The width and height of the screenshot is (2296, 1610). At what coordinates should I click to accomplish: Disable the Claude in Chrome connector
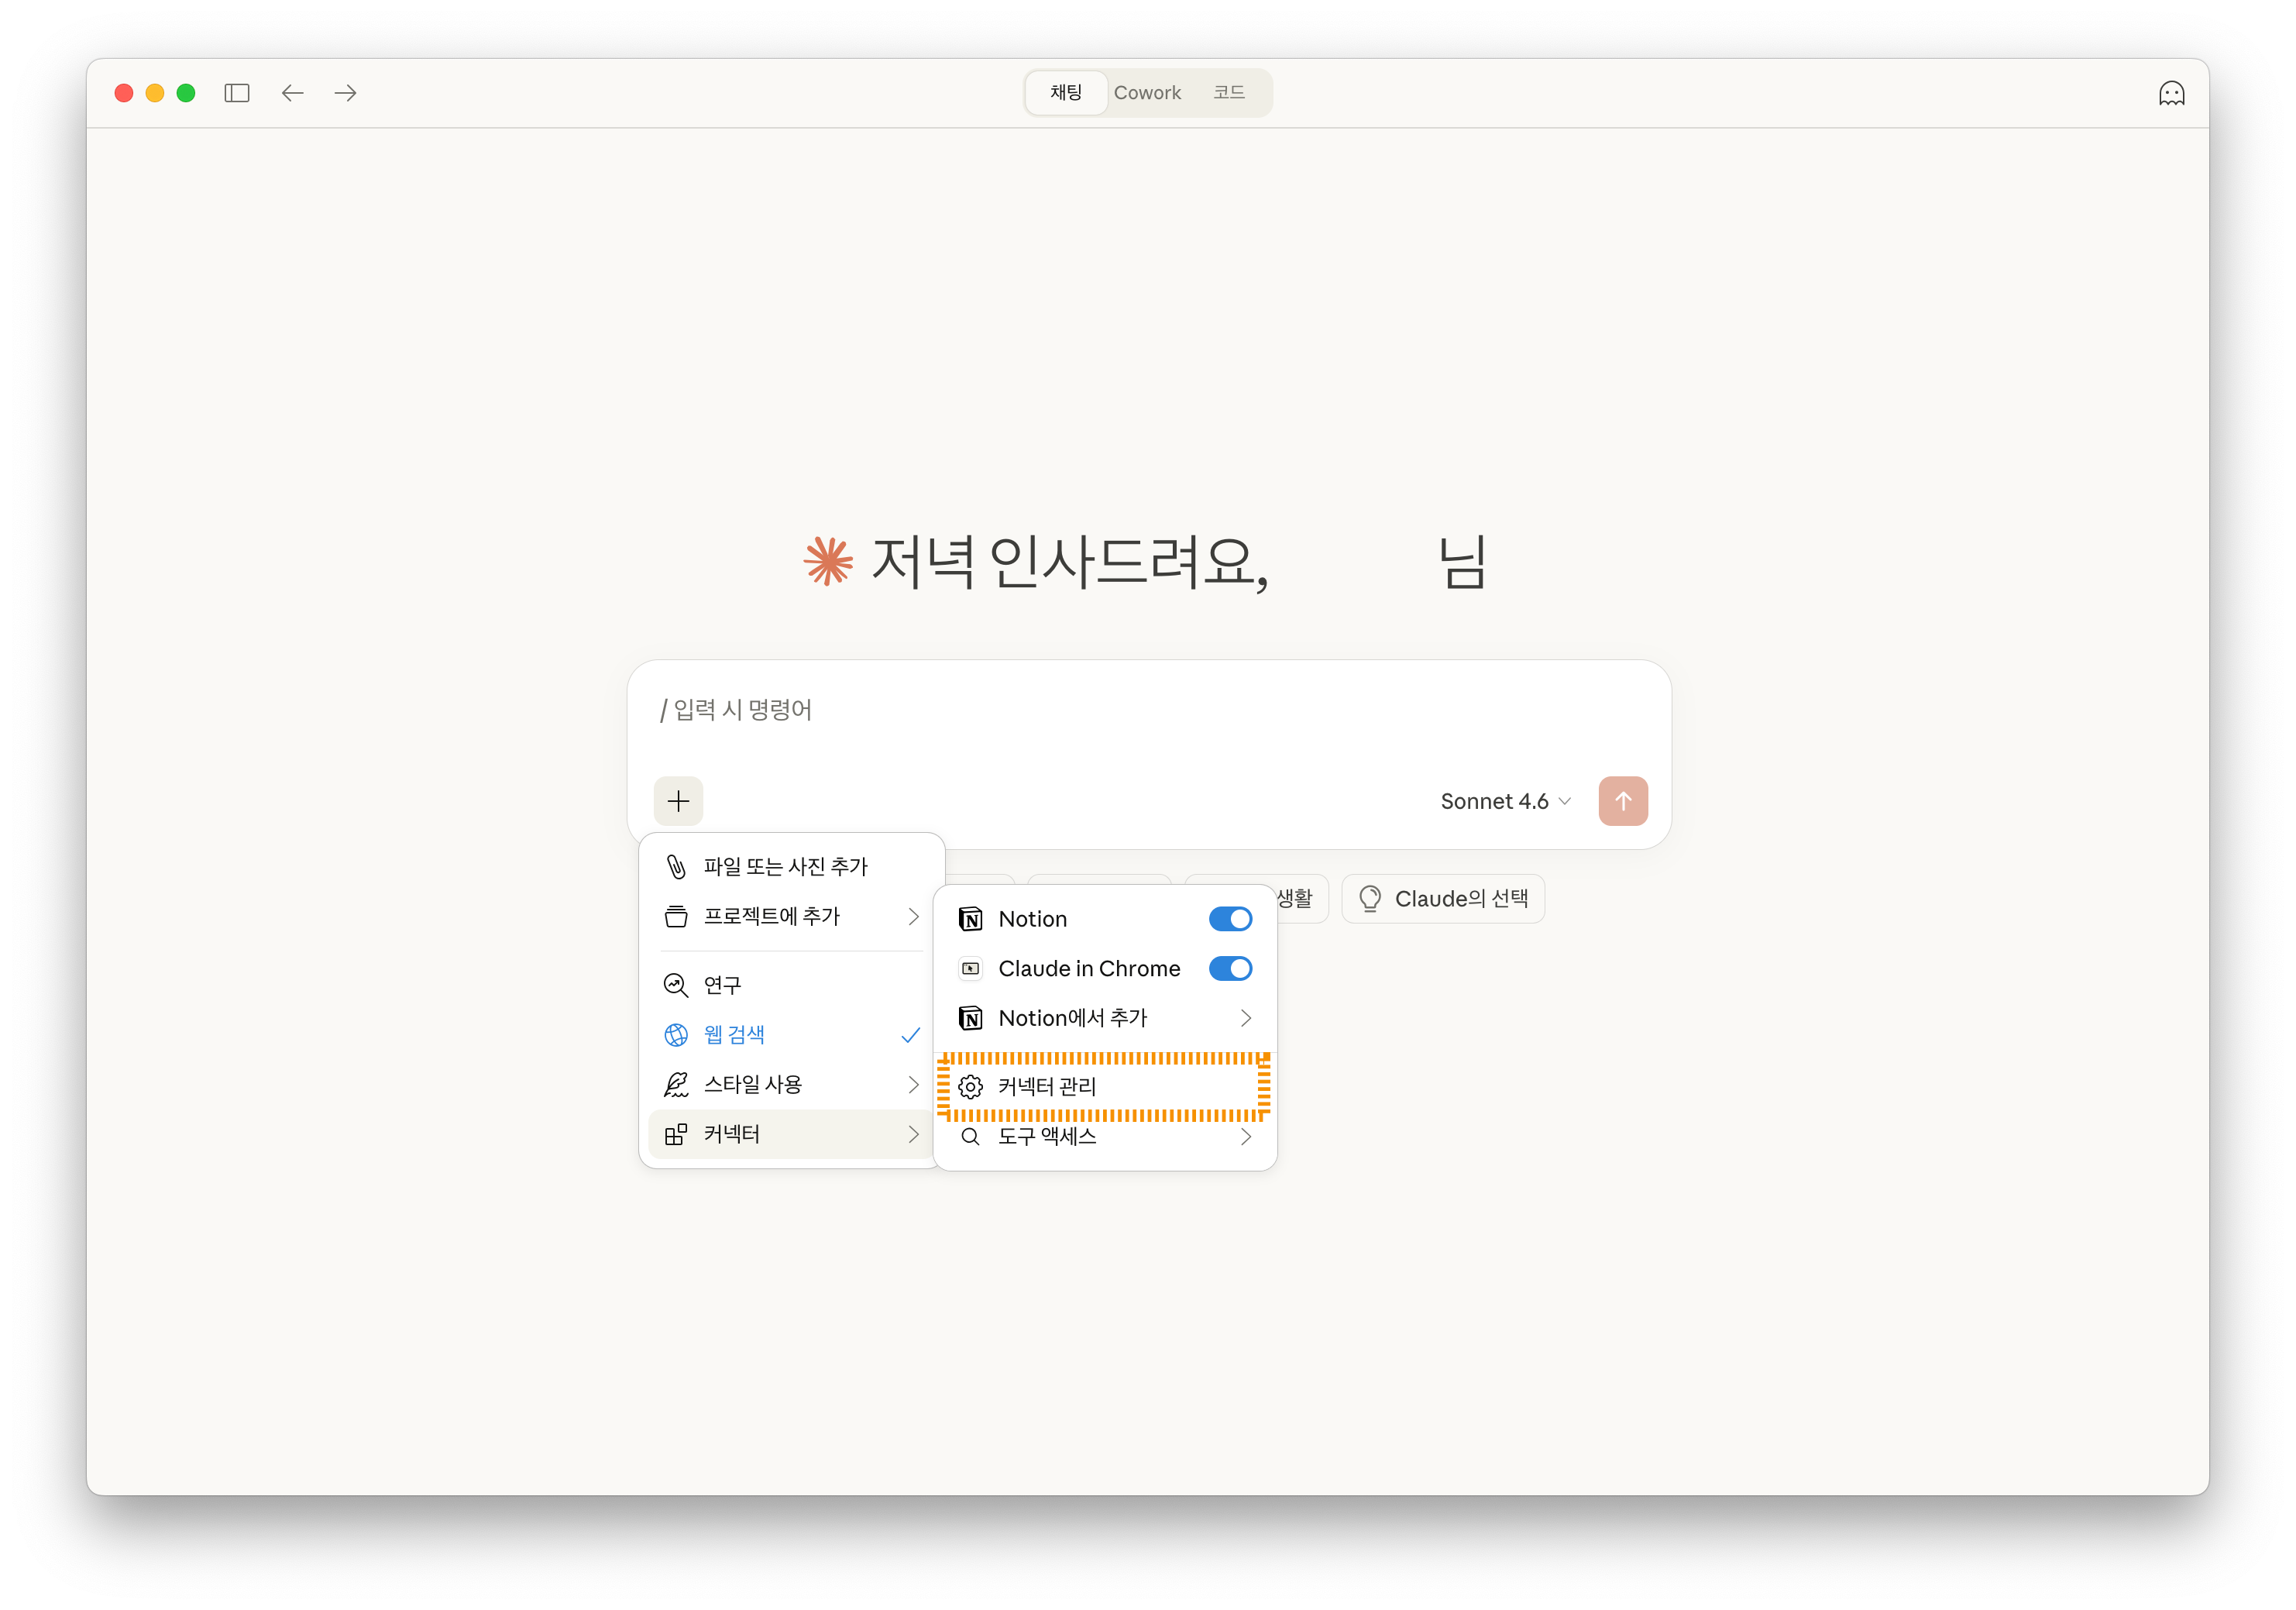point(1231,968)
